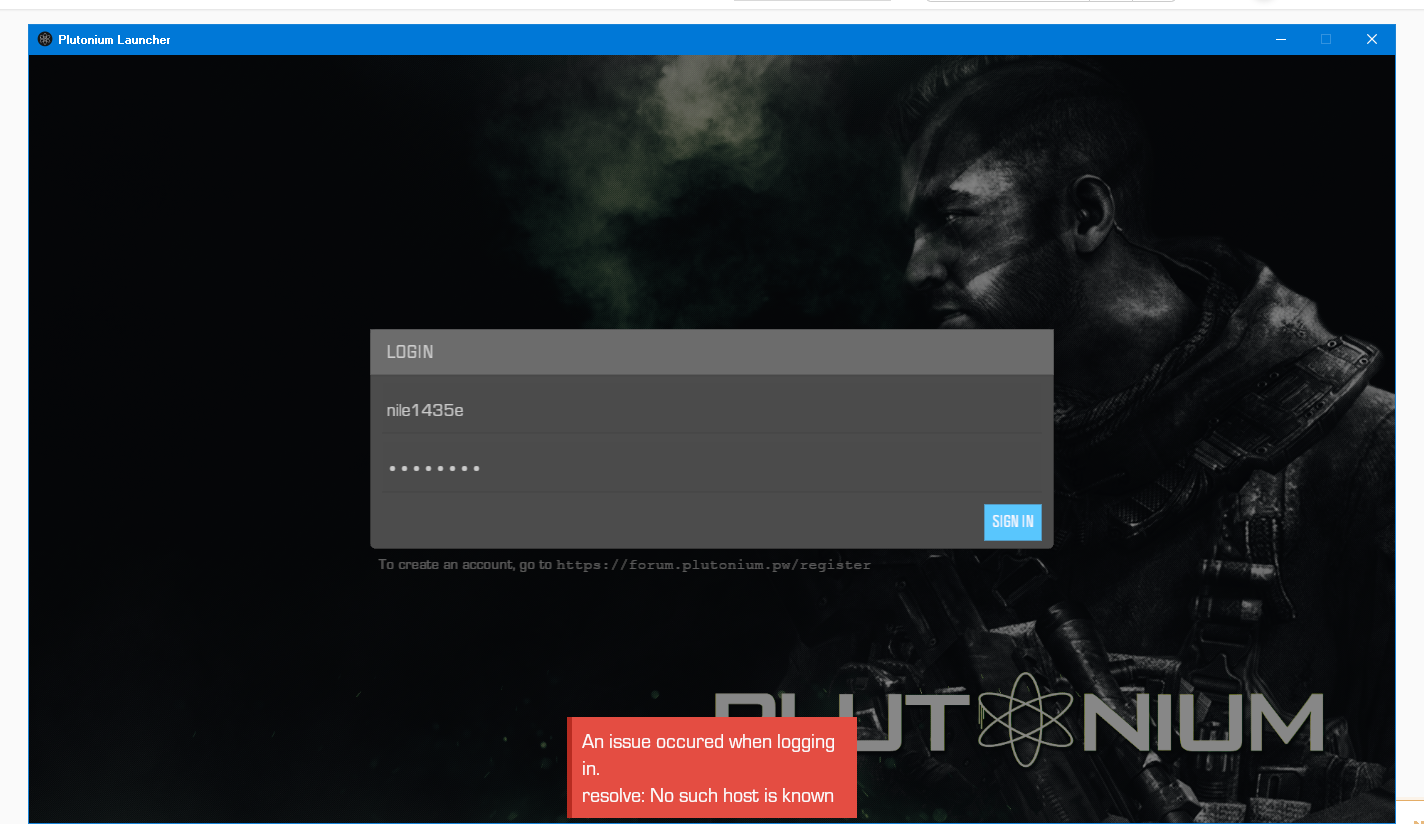Click the SIGN IN button
Screen dimensions: 1424x824
tap(1012, 522)
